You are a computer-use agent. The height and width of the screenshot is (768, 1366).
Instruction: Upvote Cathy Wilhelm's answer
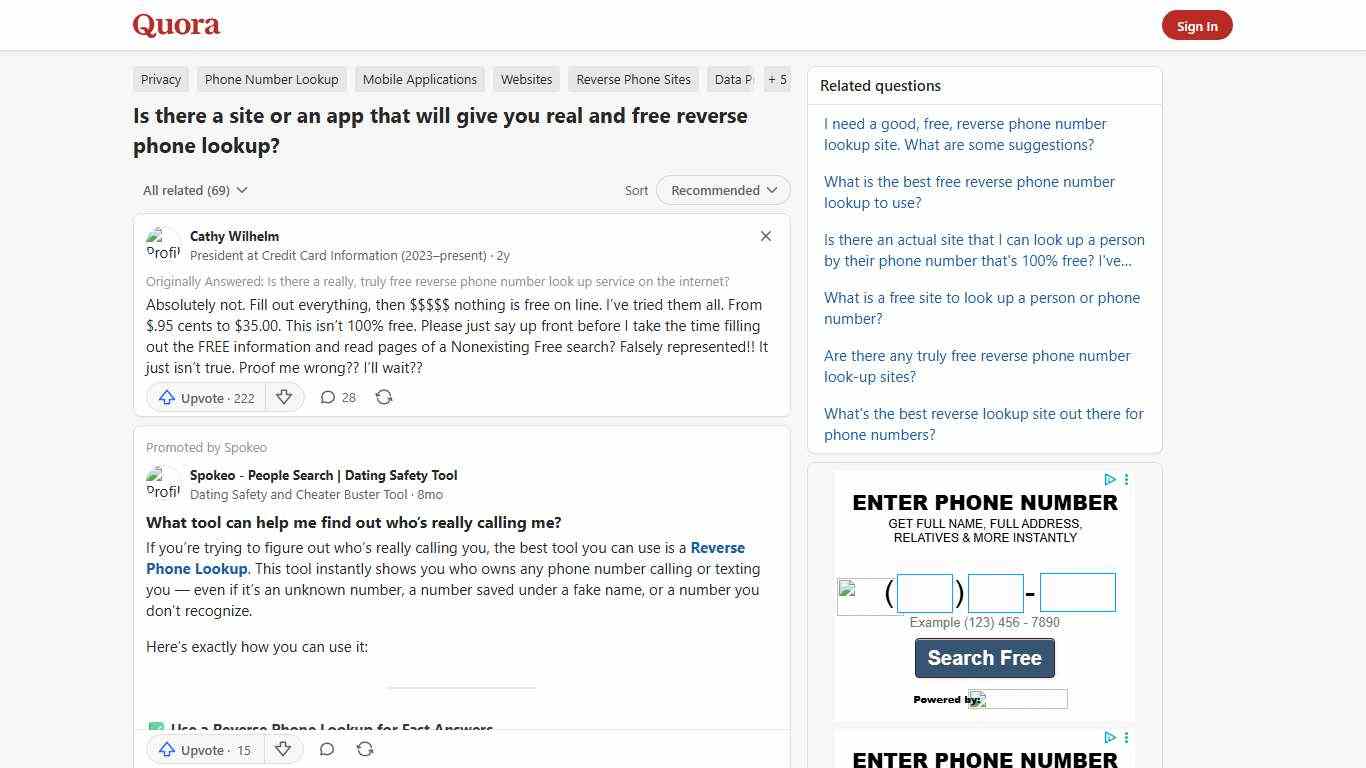pos(204,397)
